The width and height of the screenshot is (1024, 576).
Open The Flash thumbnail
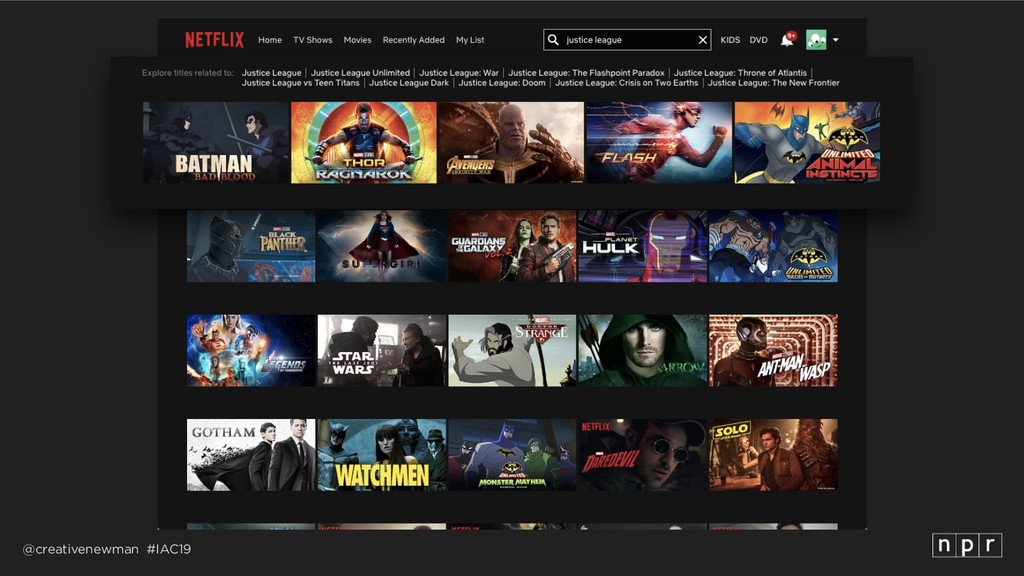659,142
